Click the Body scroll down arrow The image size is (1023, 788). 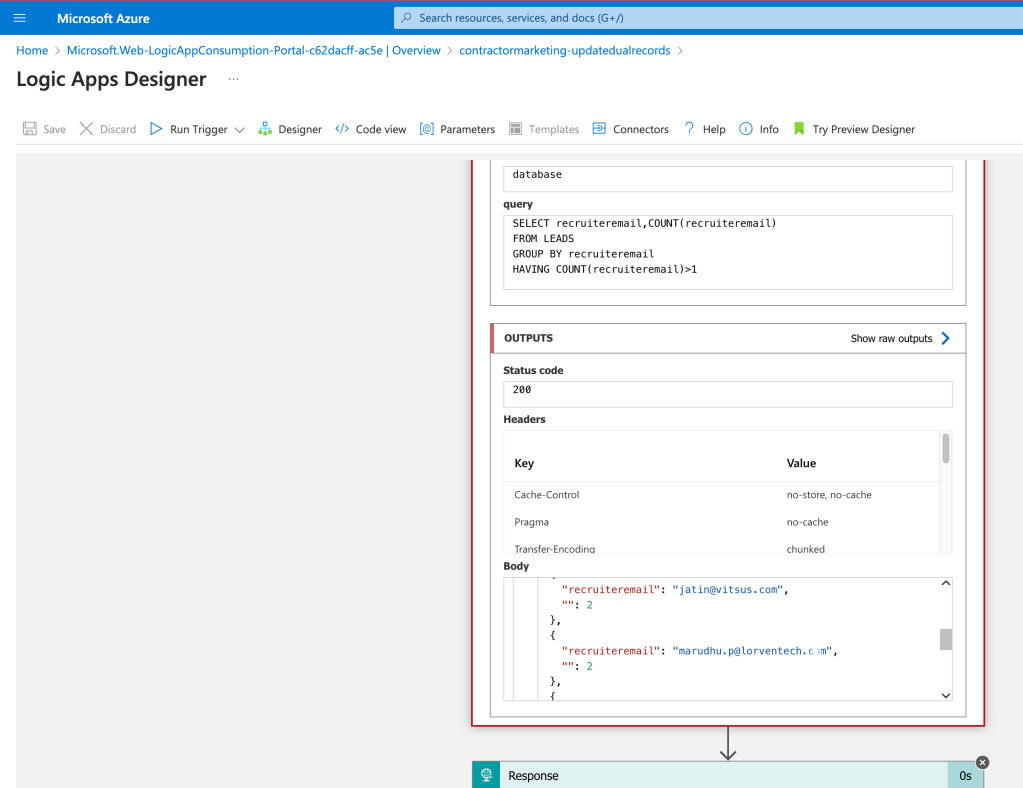[945, 695]
